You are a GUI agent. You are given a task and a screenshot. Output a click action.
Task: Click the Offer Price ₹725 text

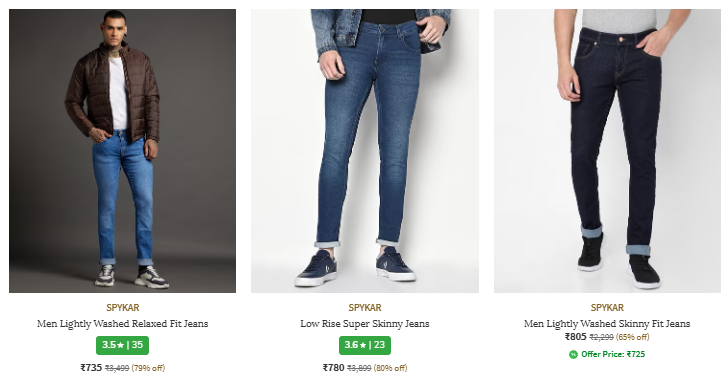(613, 354)
